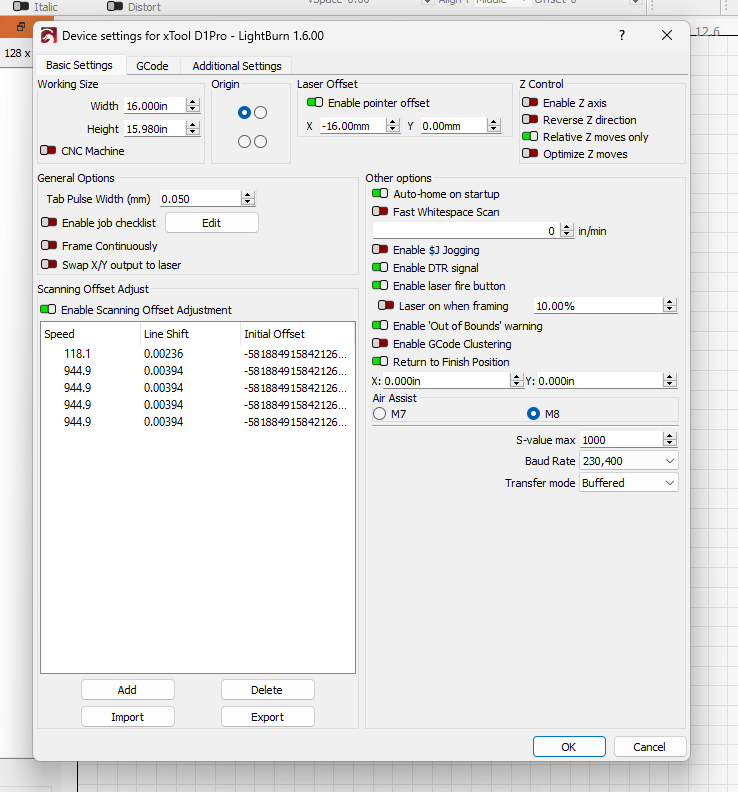
Task: Toggle Enable laser fire button
Action: coord(380,285)
